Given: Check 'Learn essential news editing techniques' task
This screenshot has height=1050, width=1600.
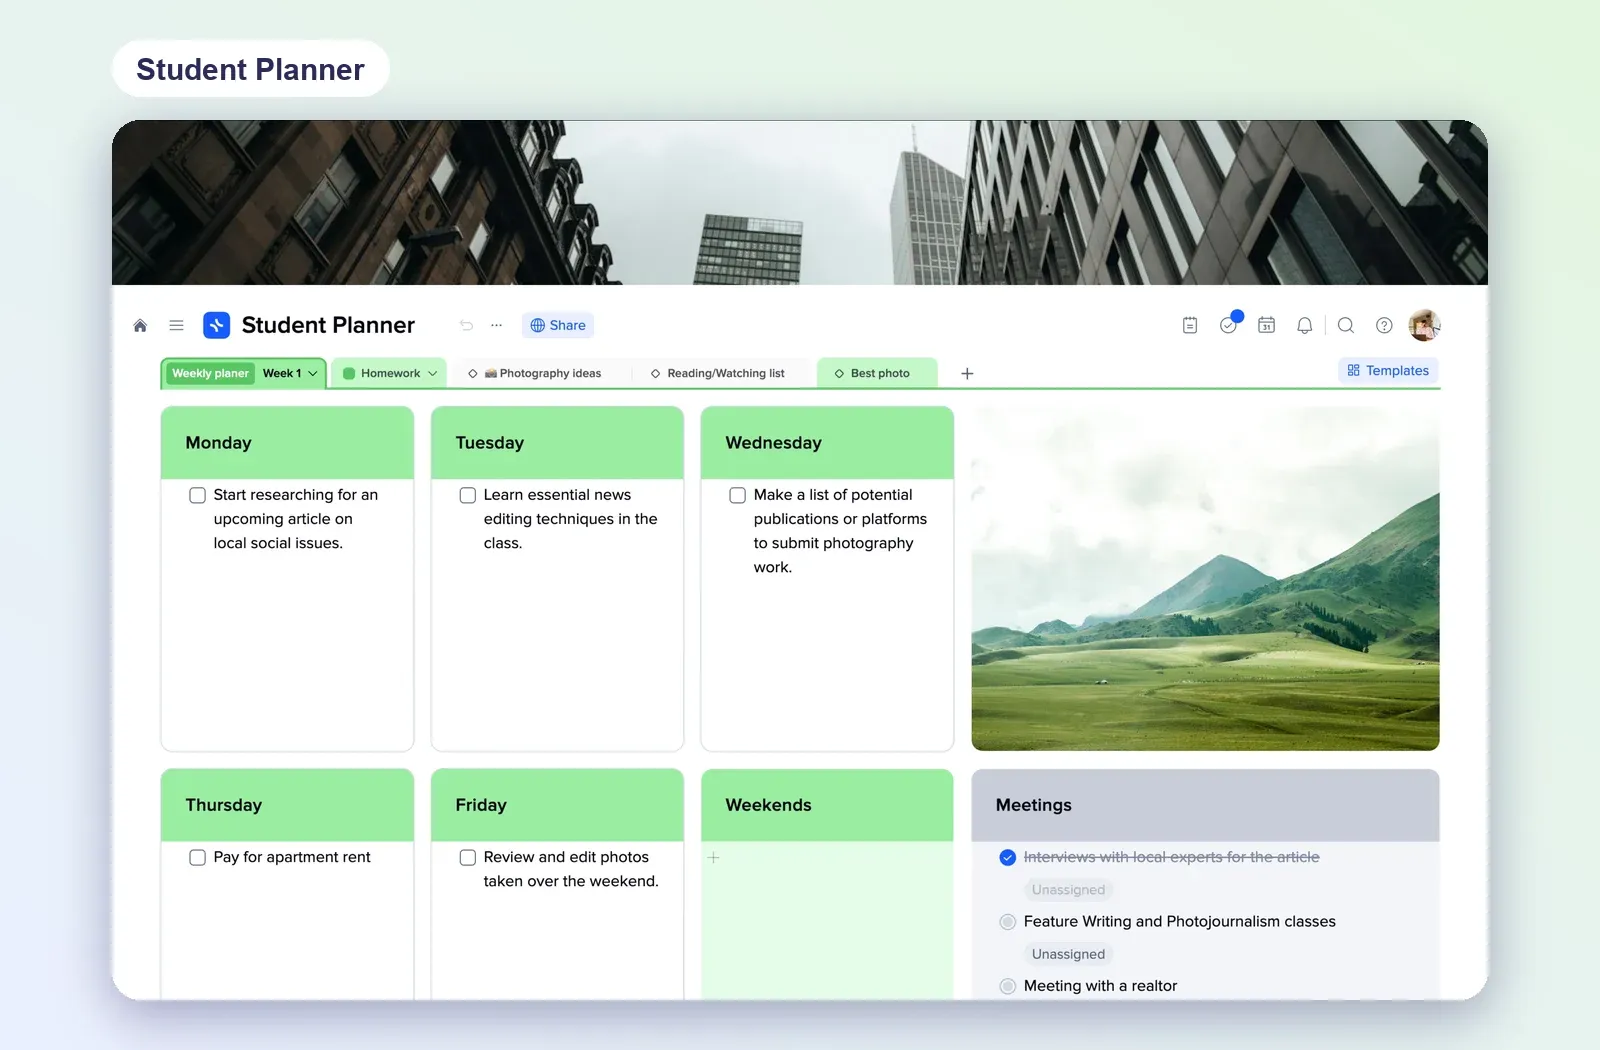Looking at the screenshot, I should (x=467, y=495).
